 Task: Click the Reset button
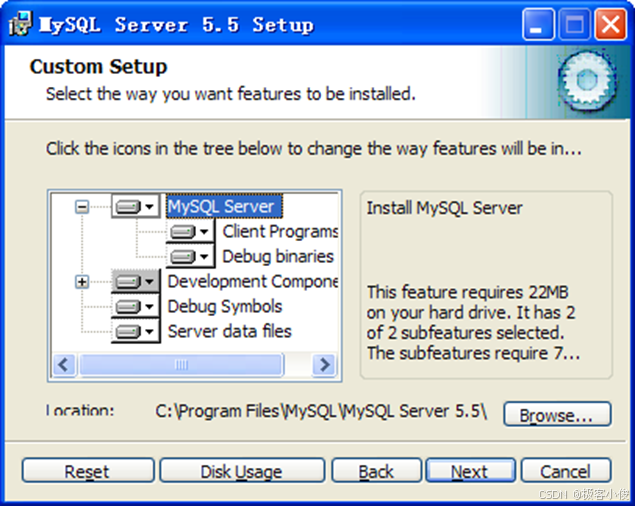pyautogui.click(x=88, y=470)
